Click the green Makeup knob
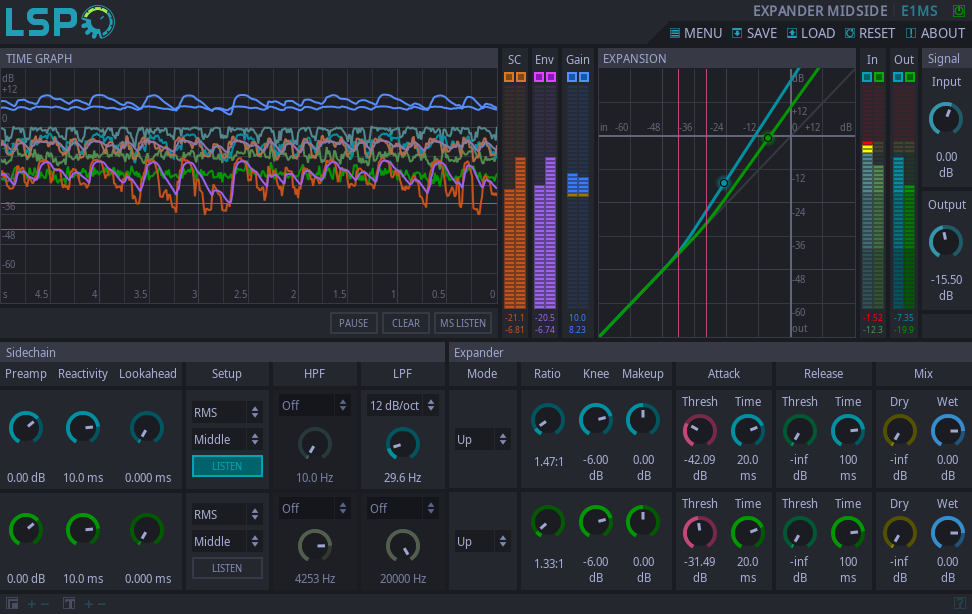The image size is (972, 614). 643,522
